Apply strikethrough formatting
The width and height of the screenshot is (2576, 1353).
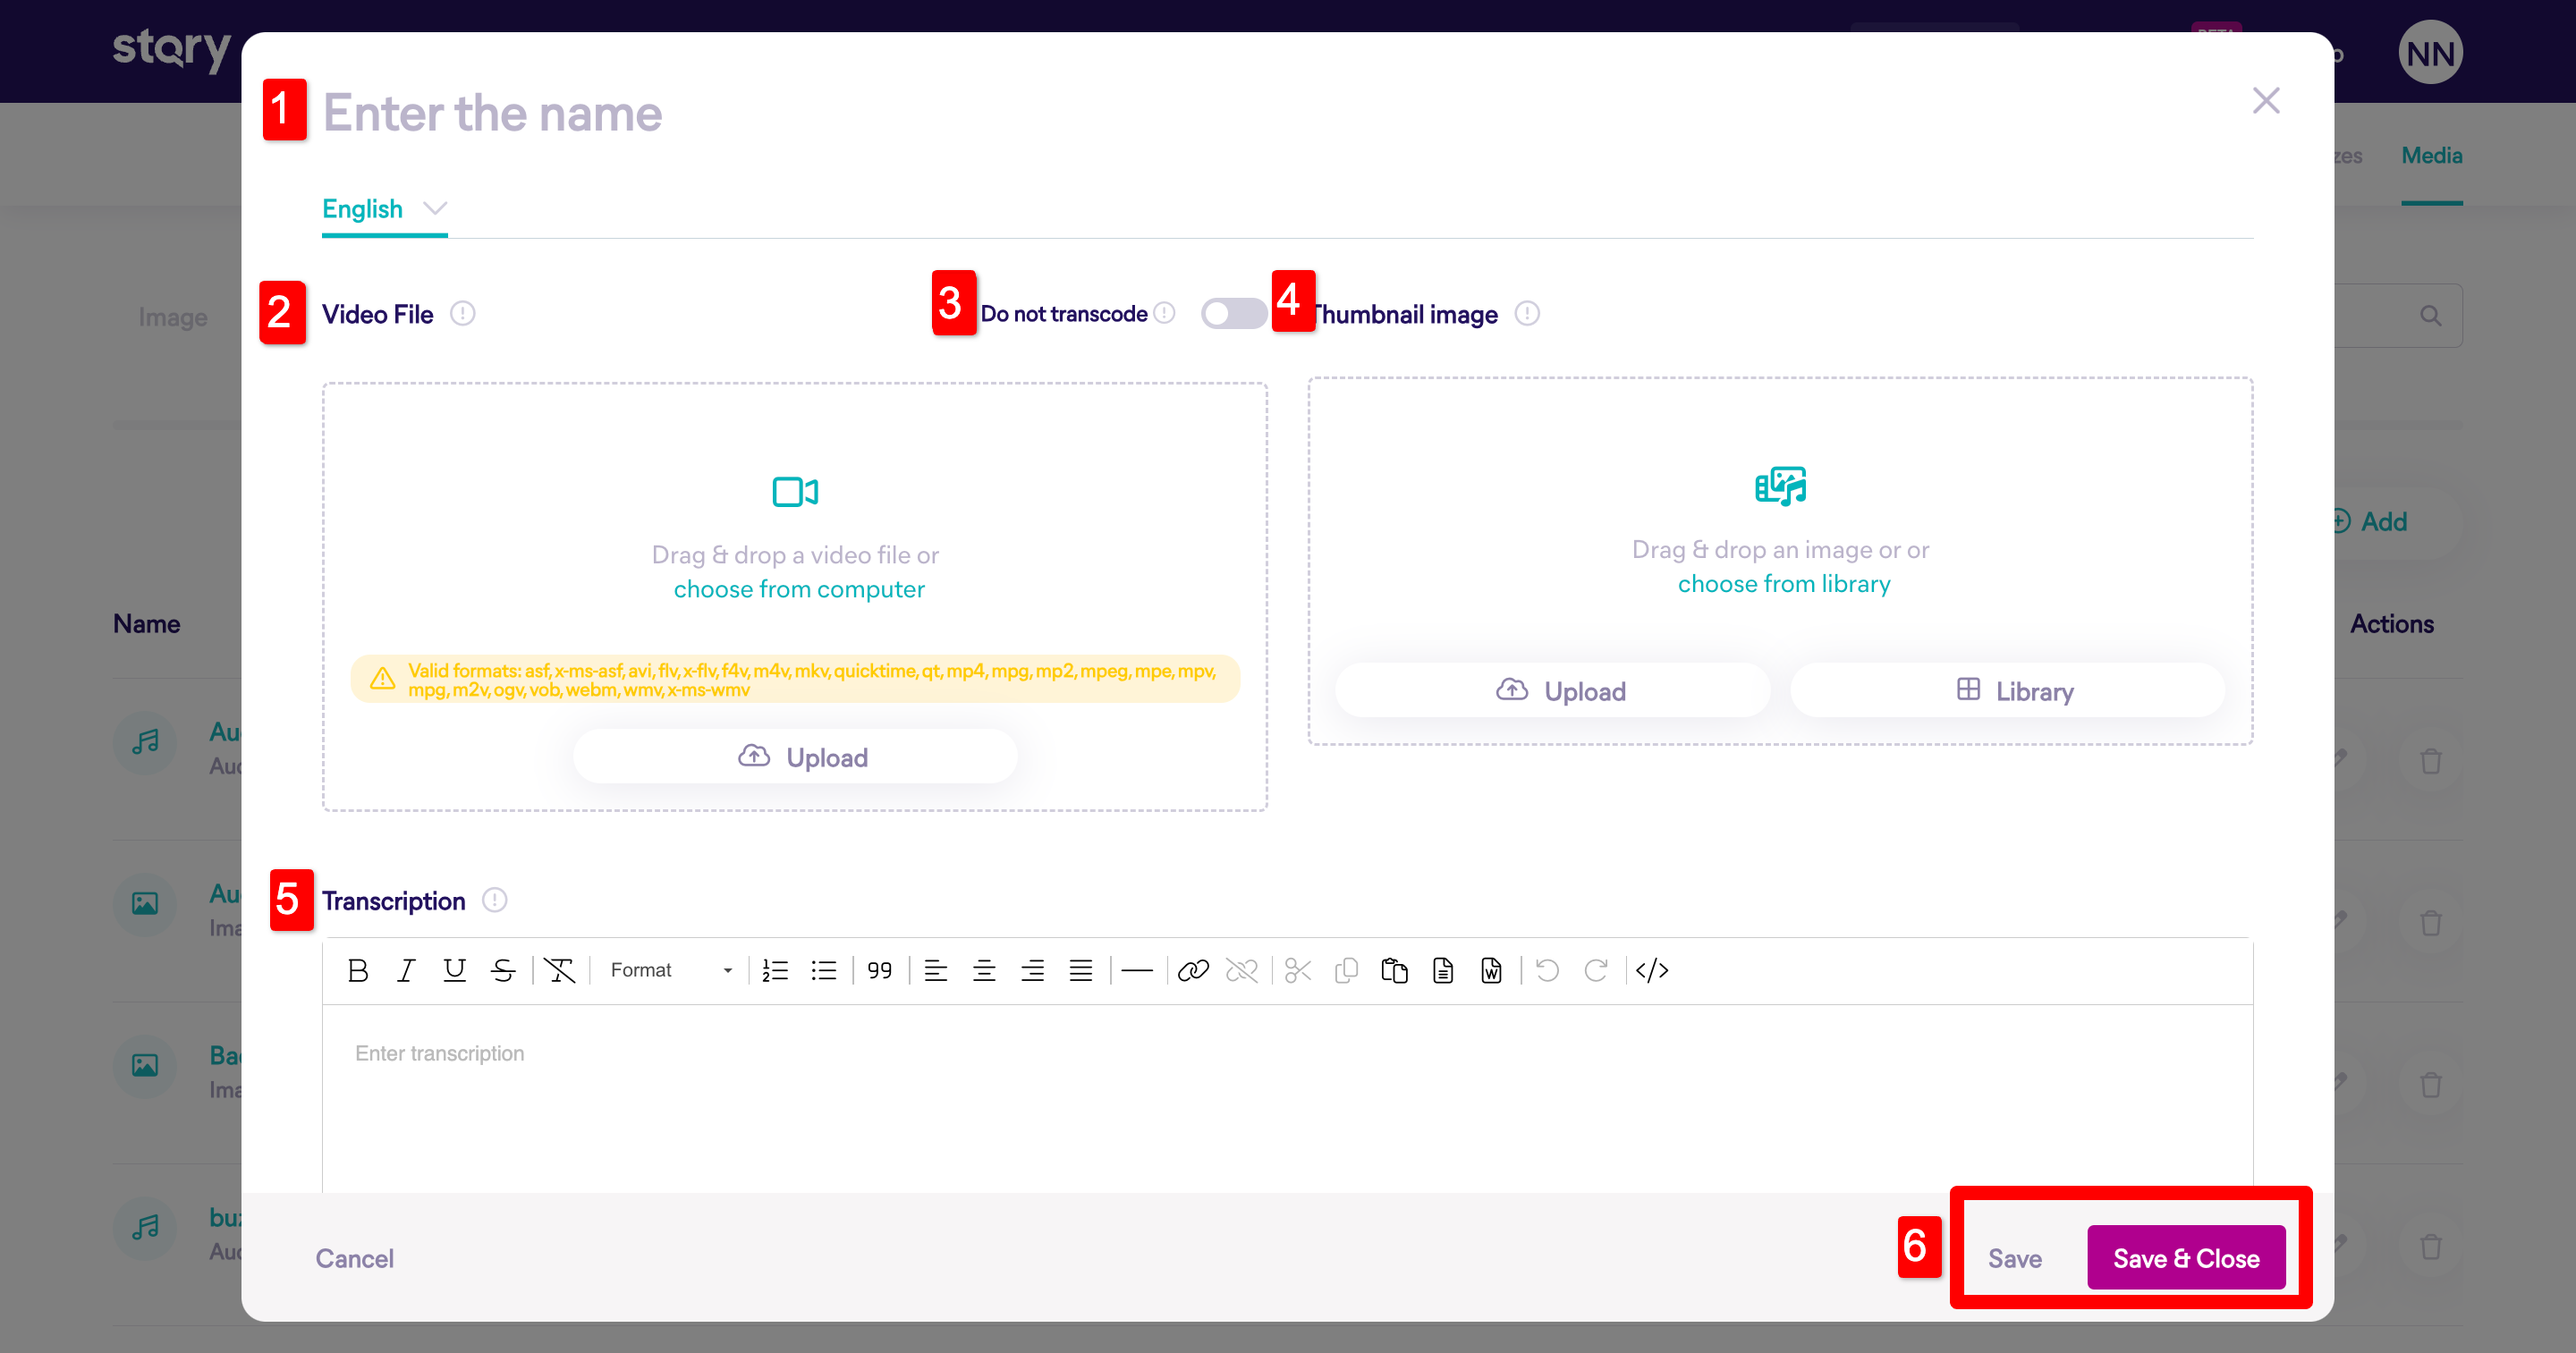(503, 970)
